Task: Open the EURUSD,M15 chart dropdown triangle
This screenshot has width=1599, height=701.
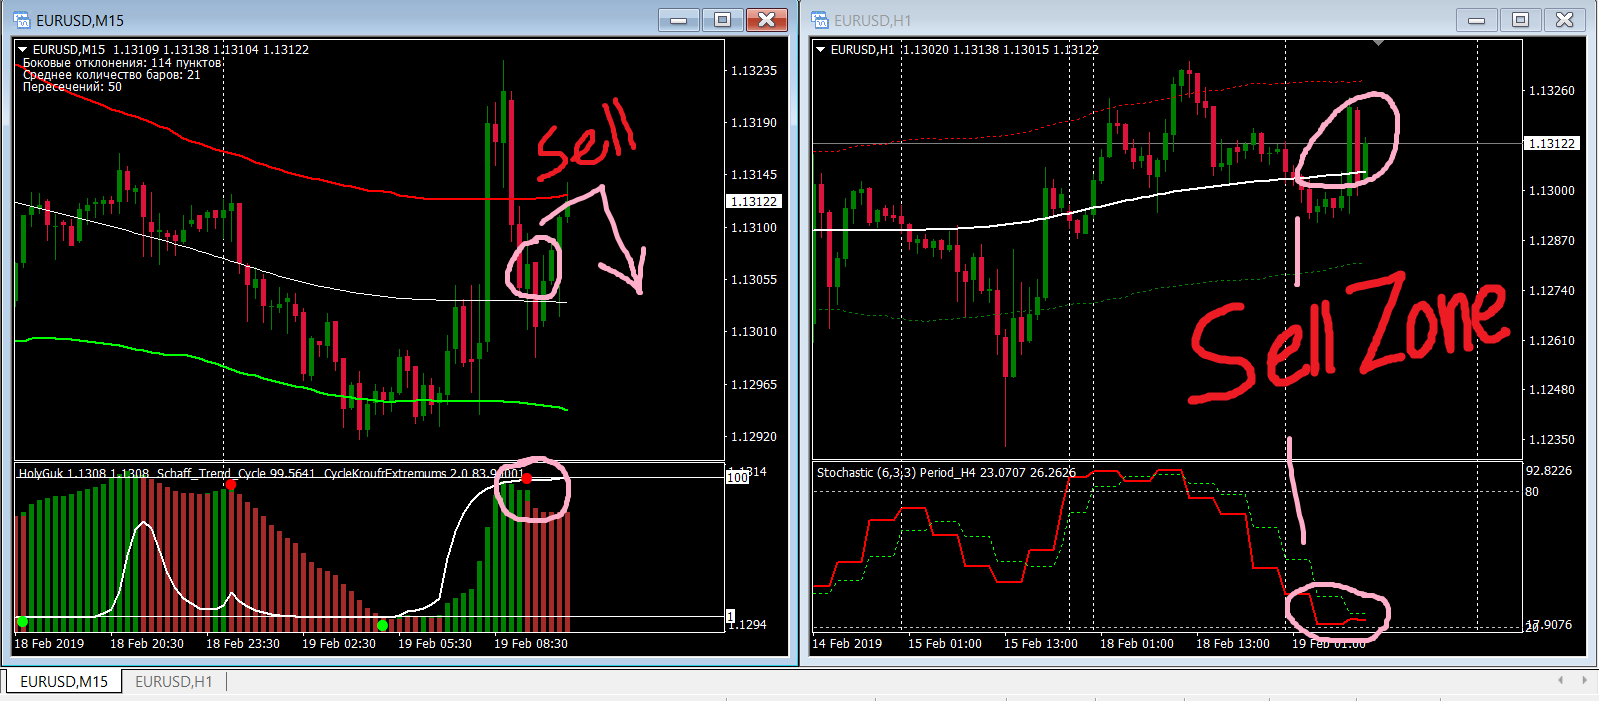Action: 22,49
